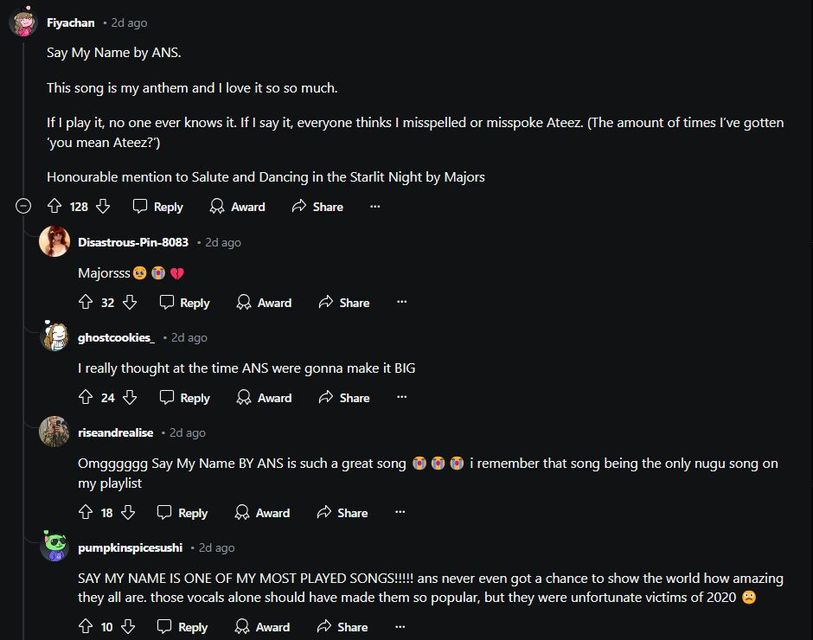This screenshot has width=813, height=640.
Task: Open more options for pumpkinspicesushi's comment
Action: point(399,627)
